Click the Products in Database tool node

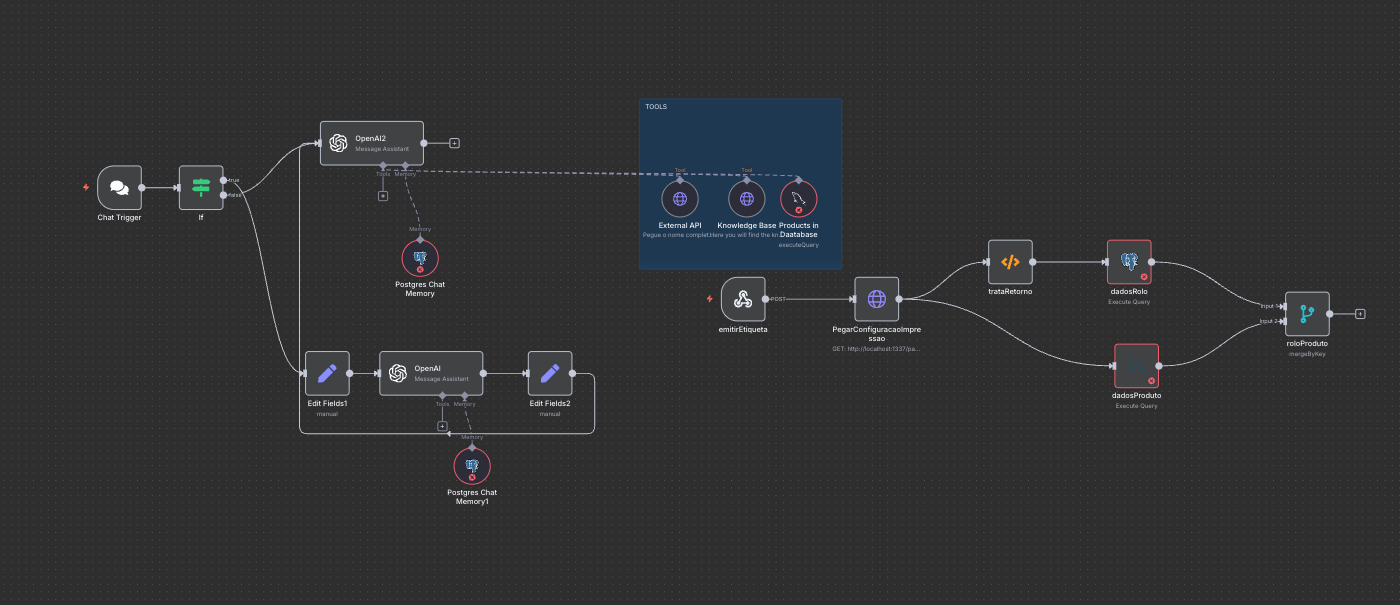click(x=798, y=199)
